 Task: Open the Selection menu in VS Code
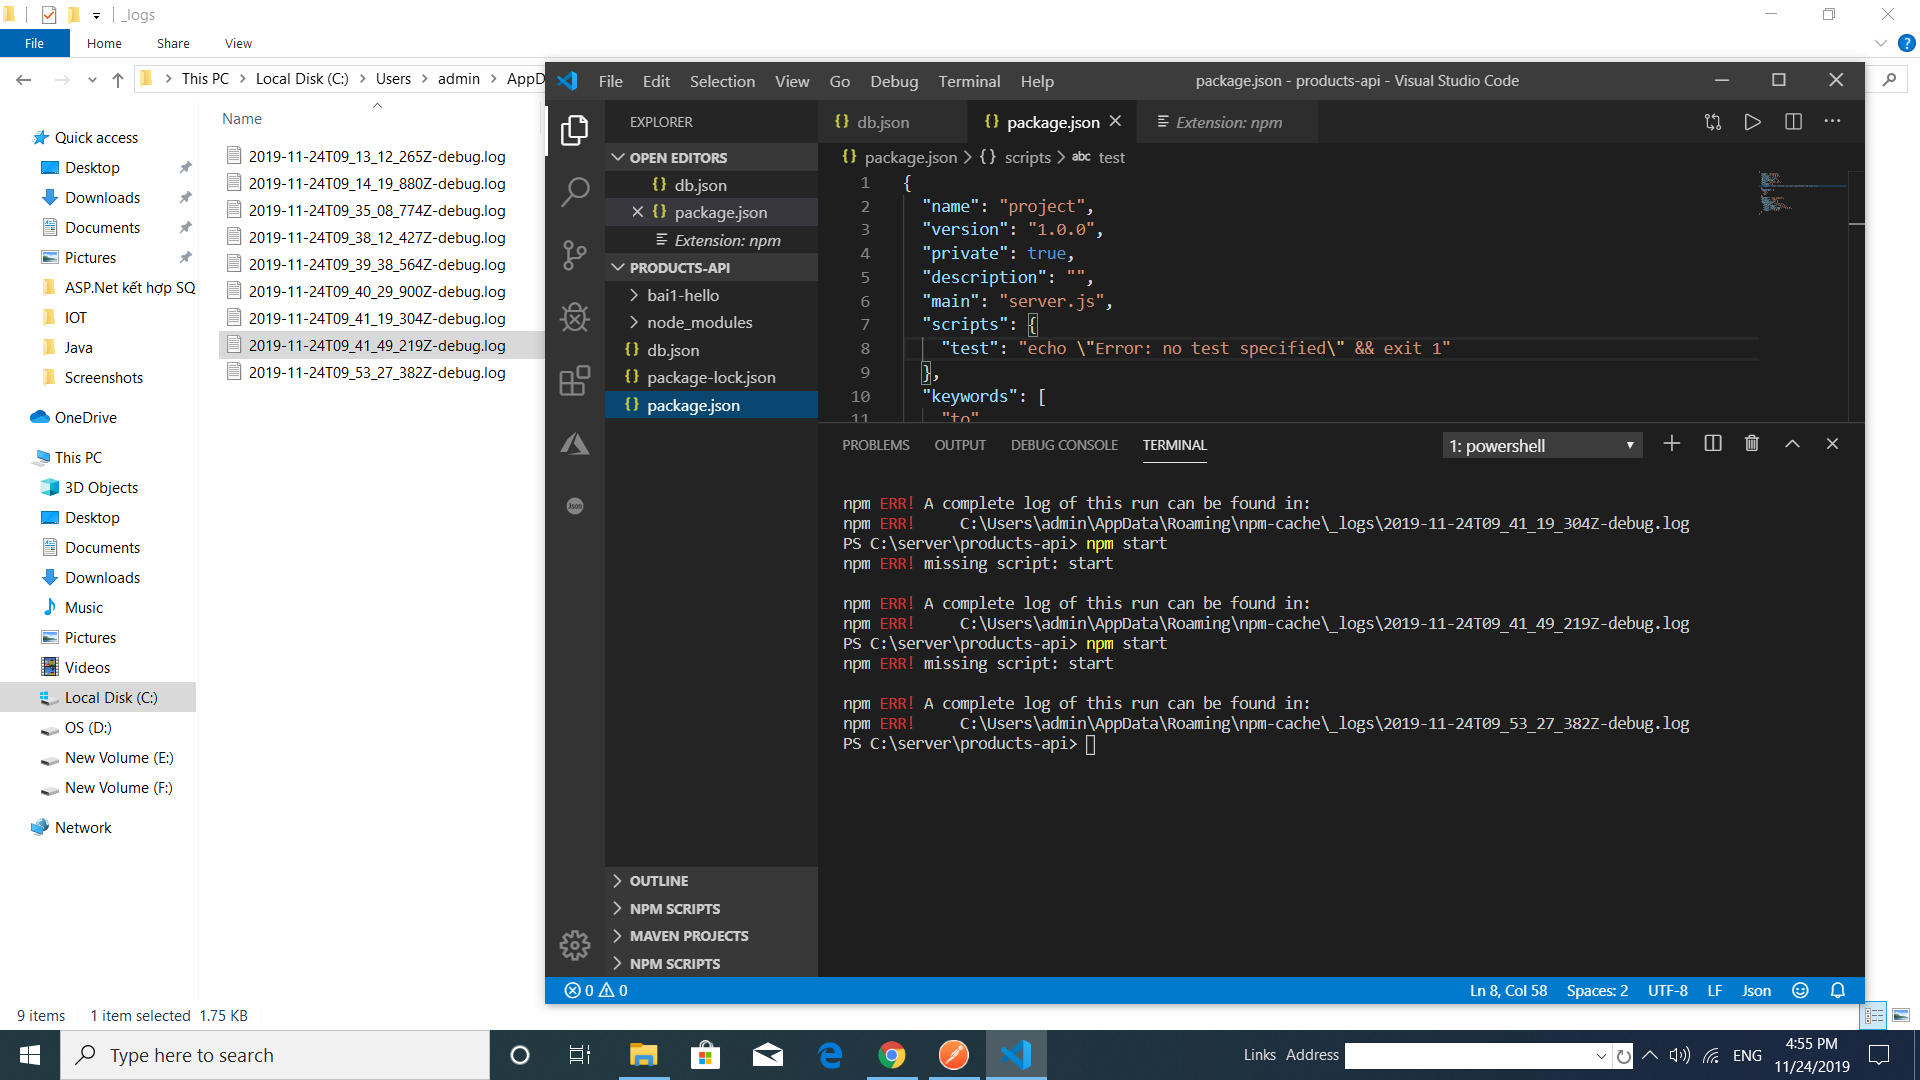[x=722, y=81]
